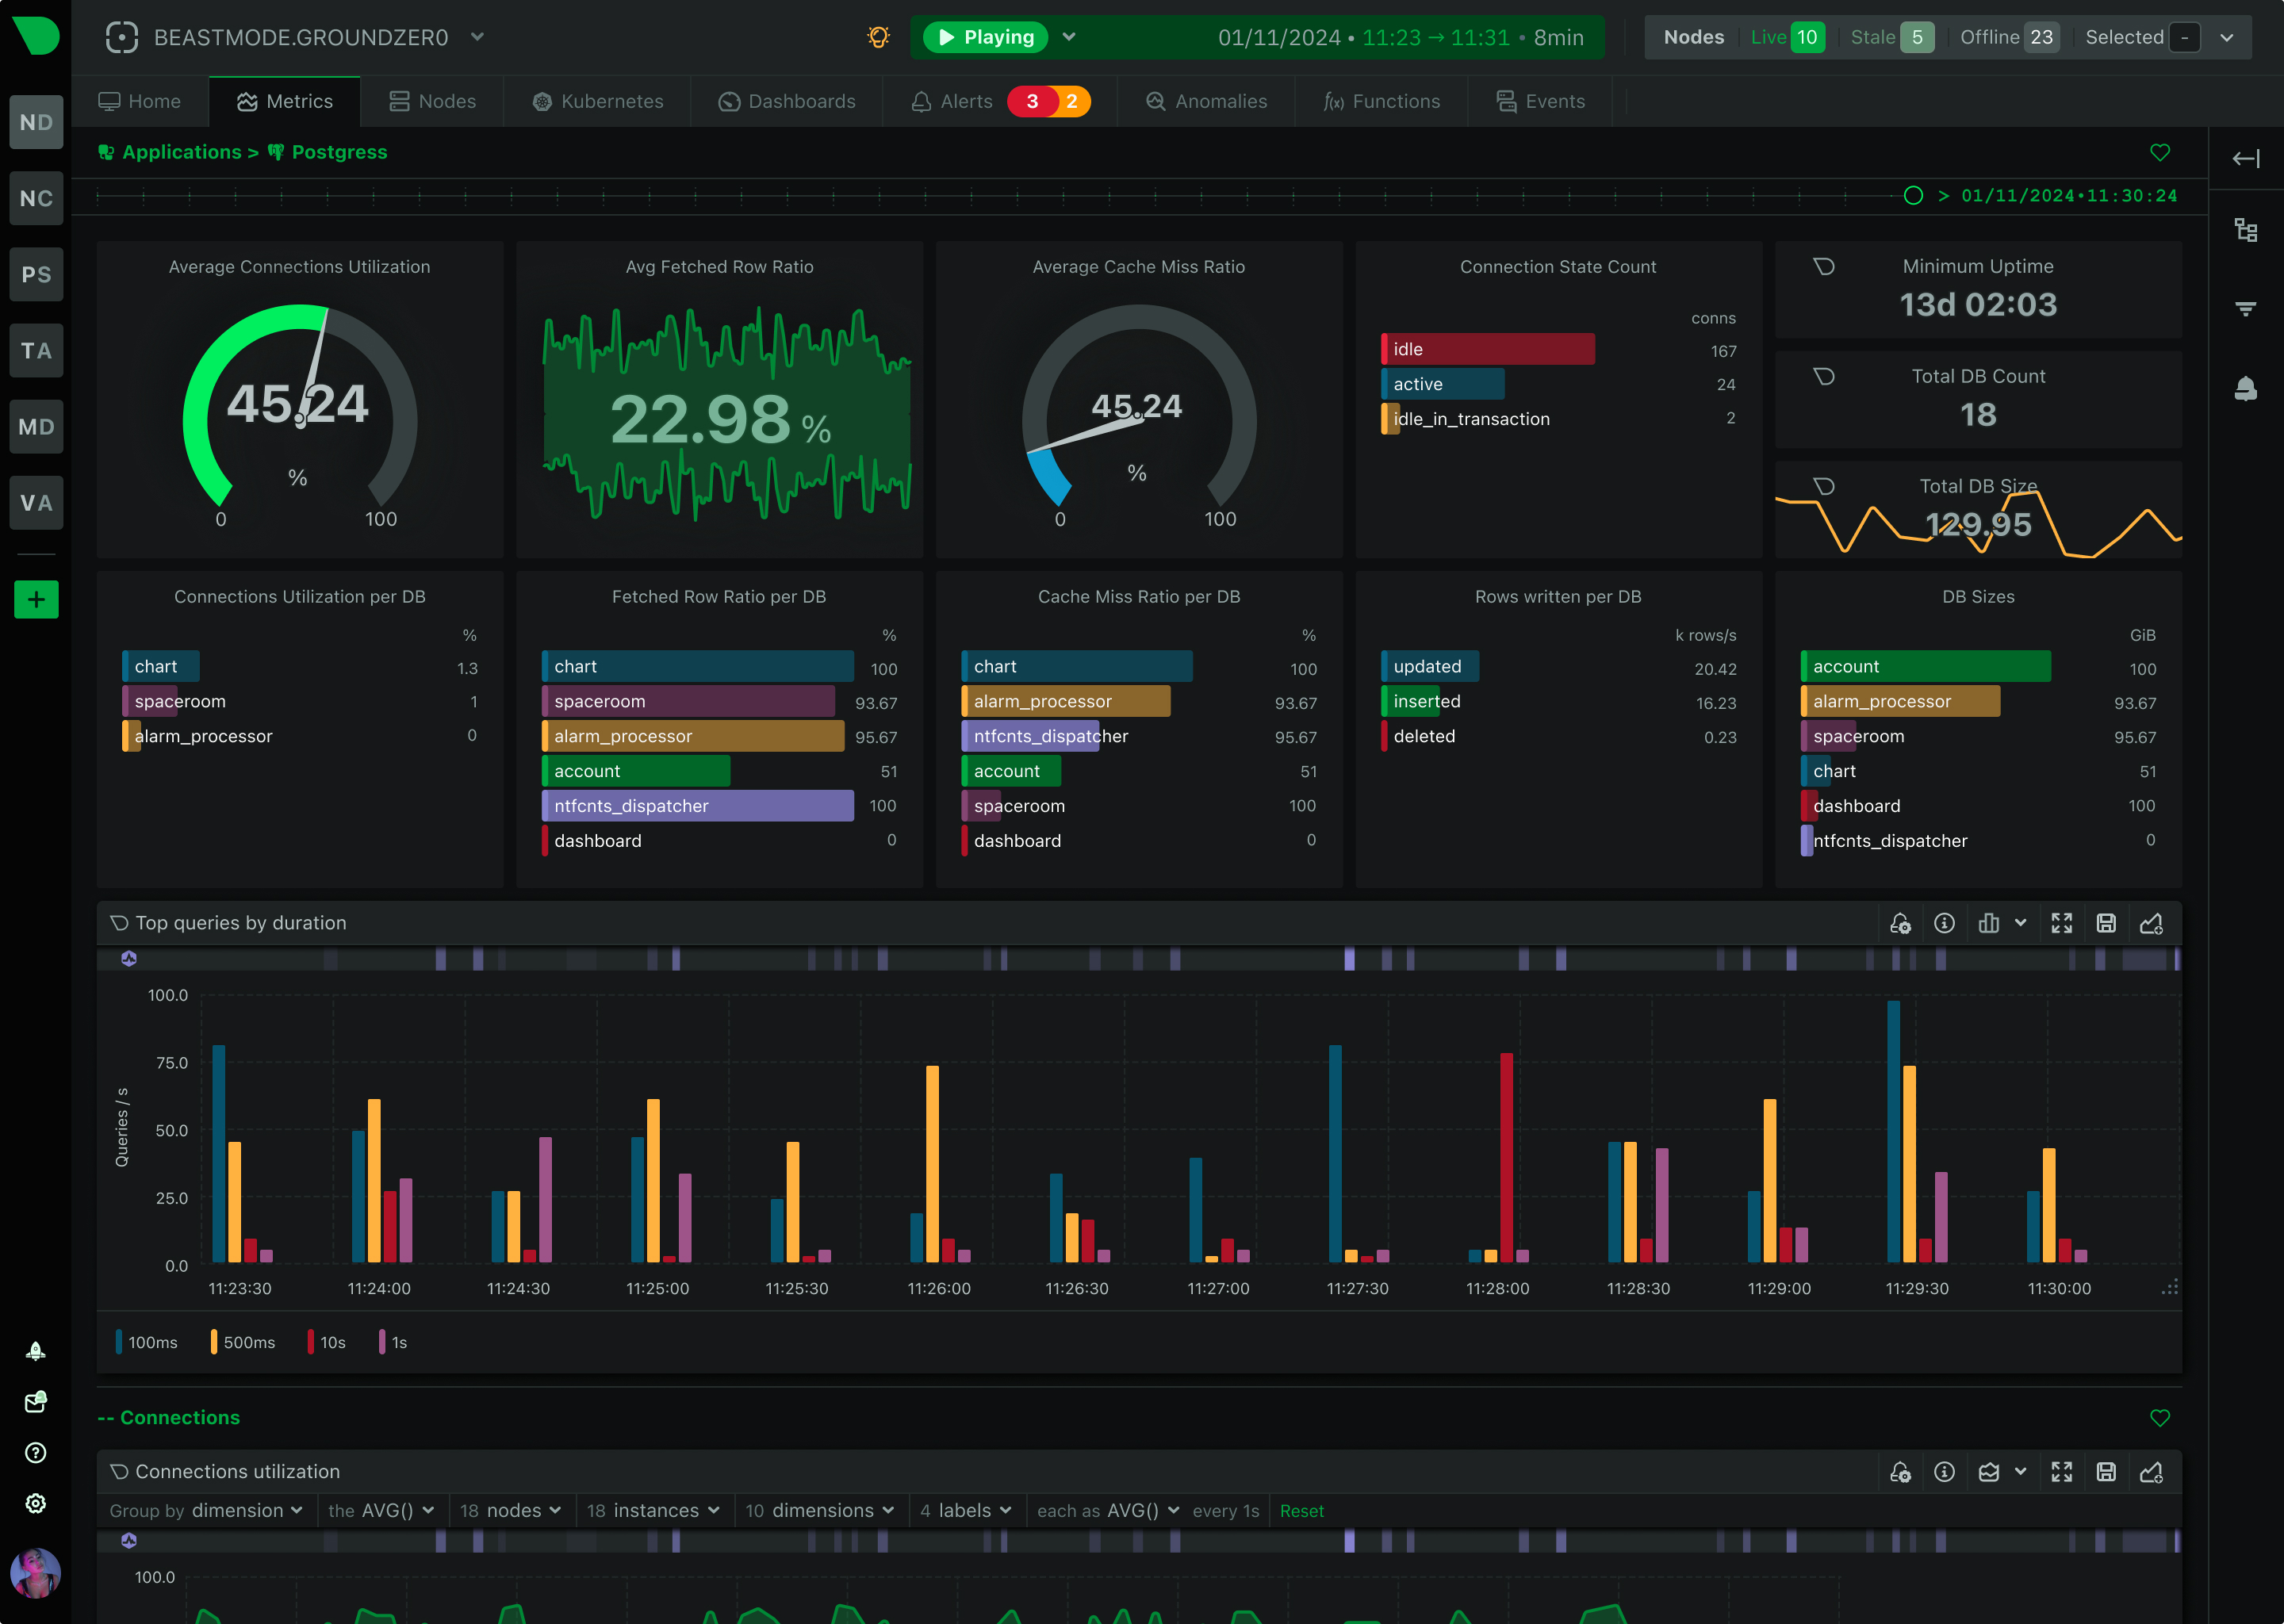Pause playback using the Playing control
Viewport: 2284px width, 1624px height.
tap(985, 36)
